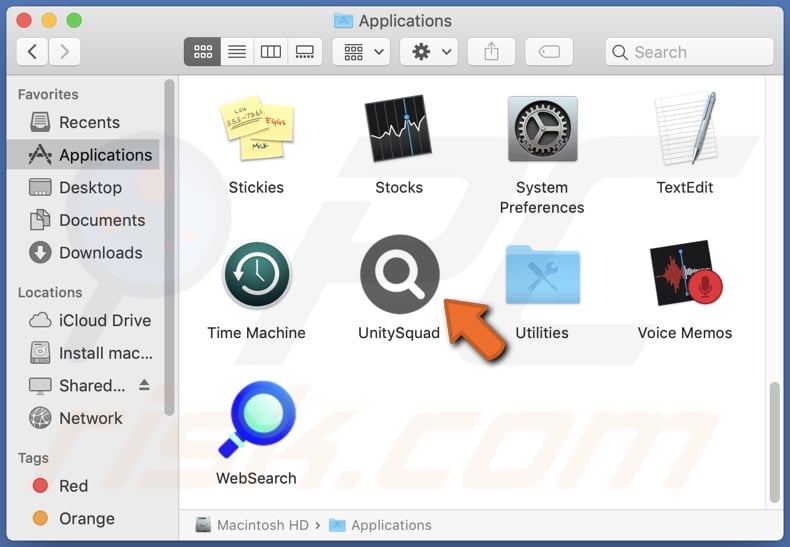Open Network in the sidebar
Image resolution: width=790 pixels, height=547 pixels.
click(83, 418)
